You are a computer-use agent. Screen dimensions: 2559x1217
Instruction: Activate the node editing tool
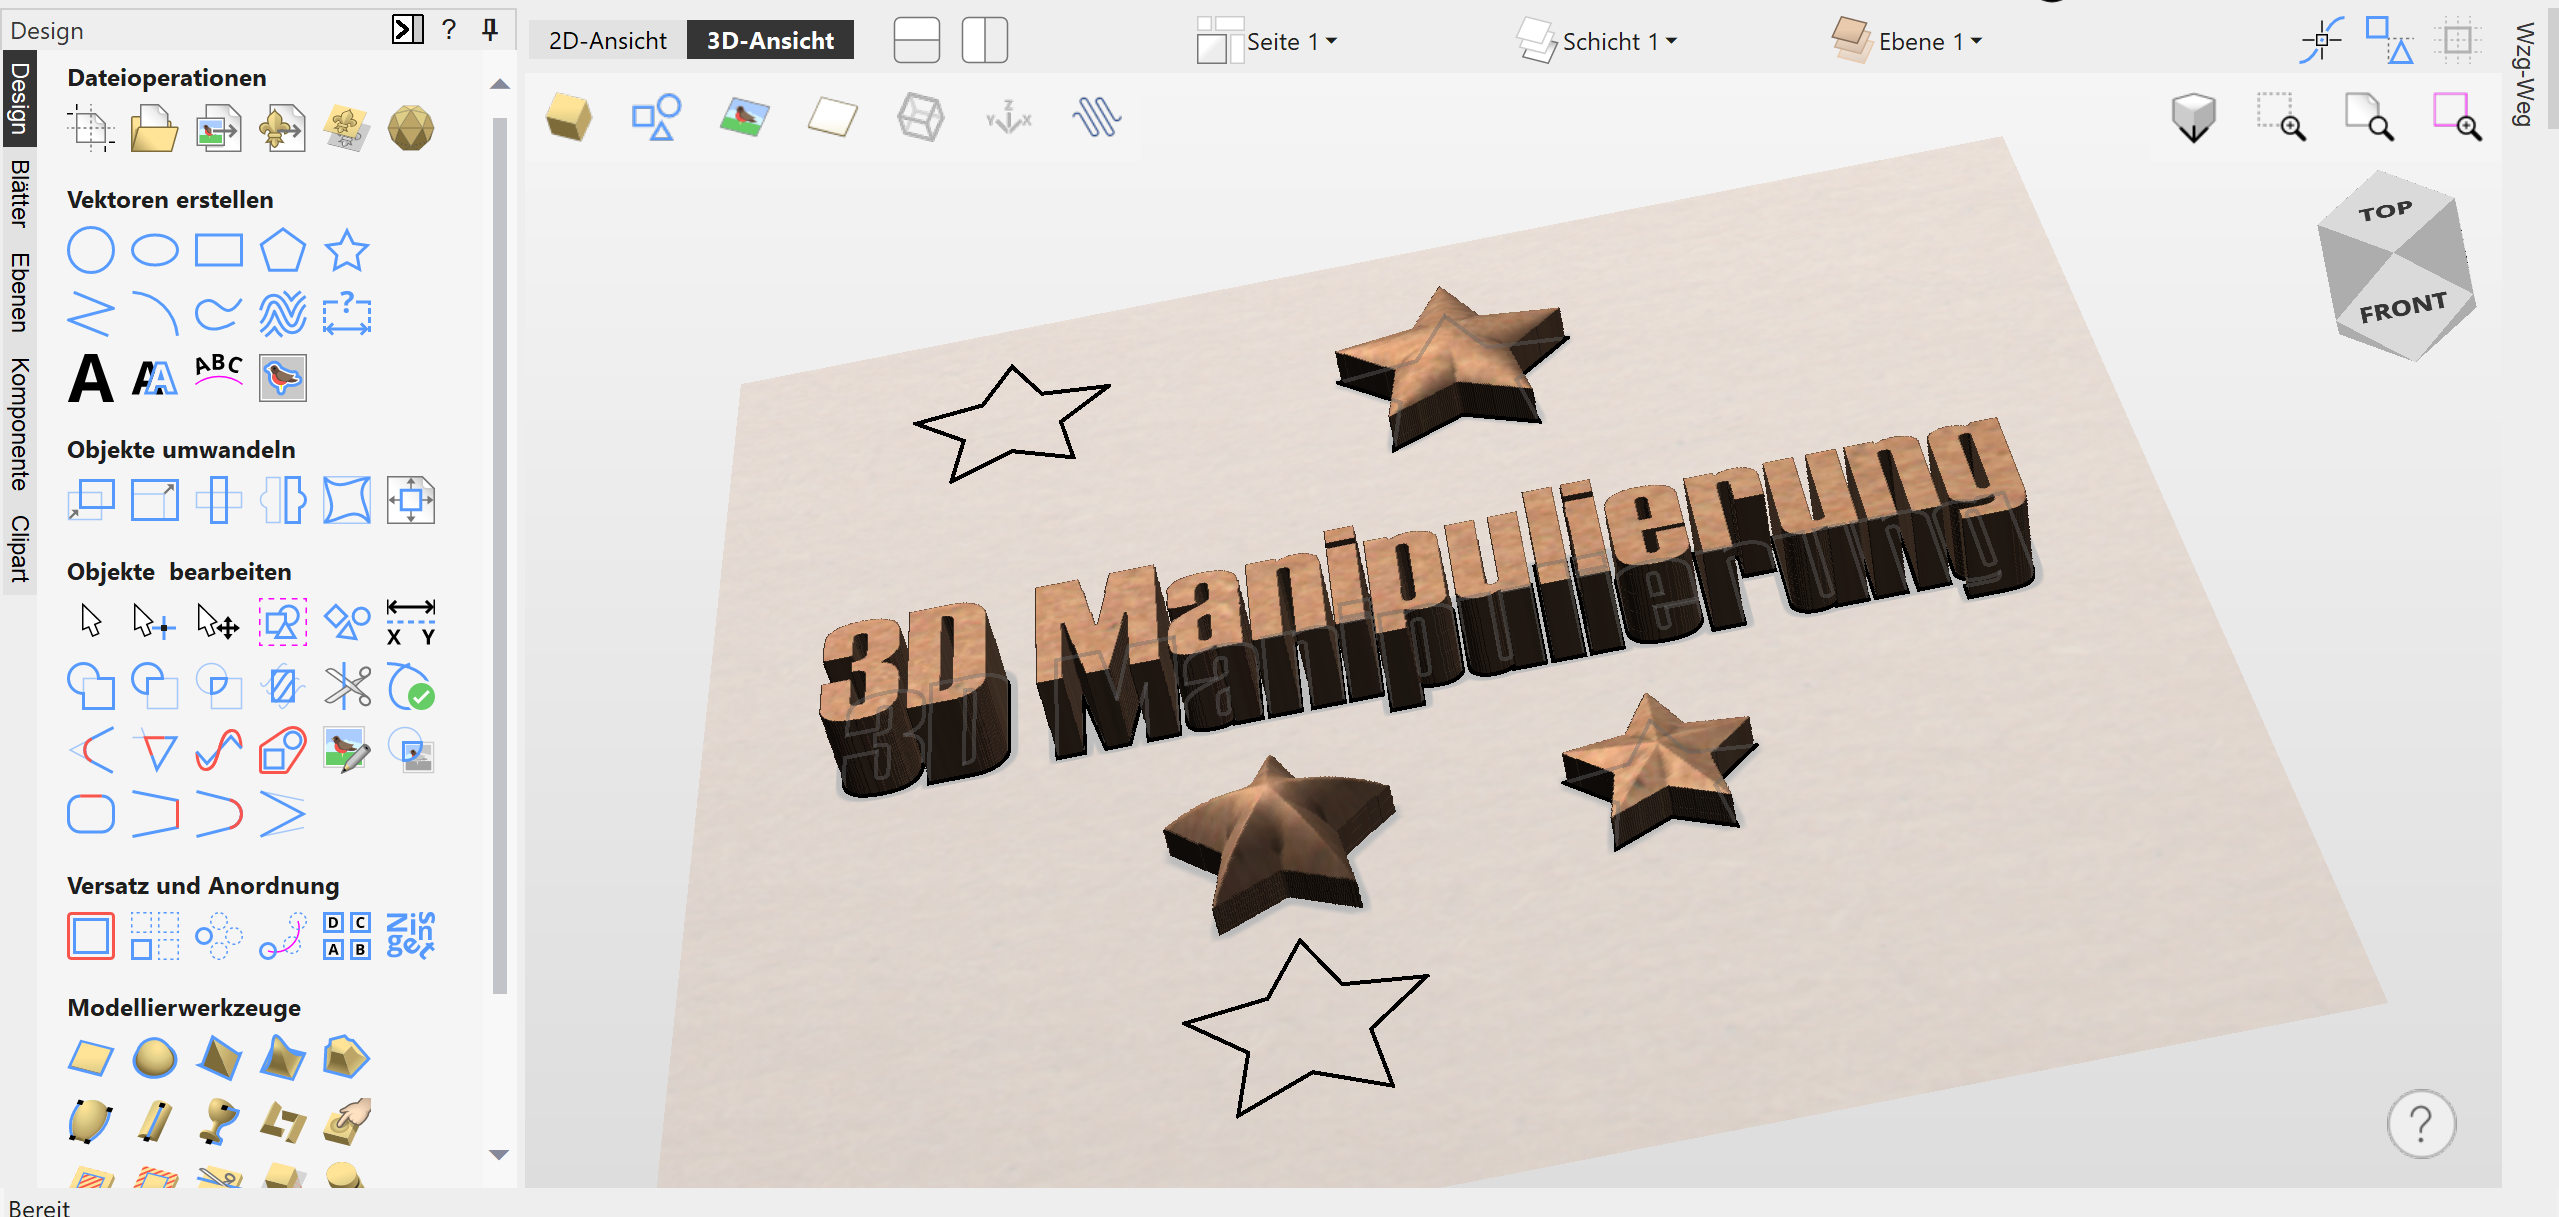coord(154,622)
